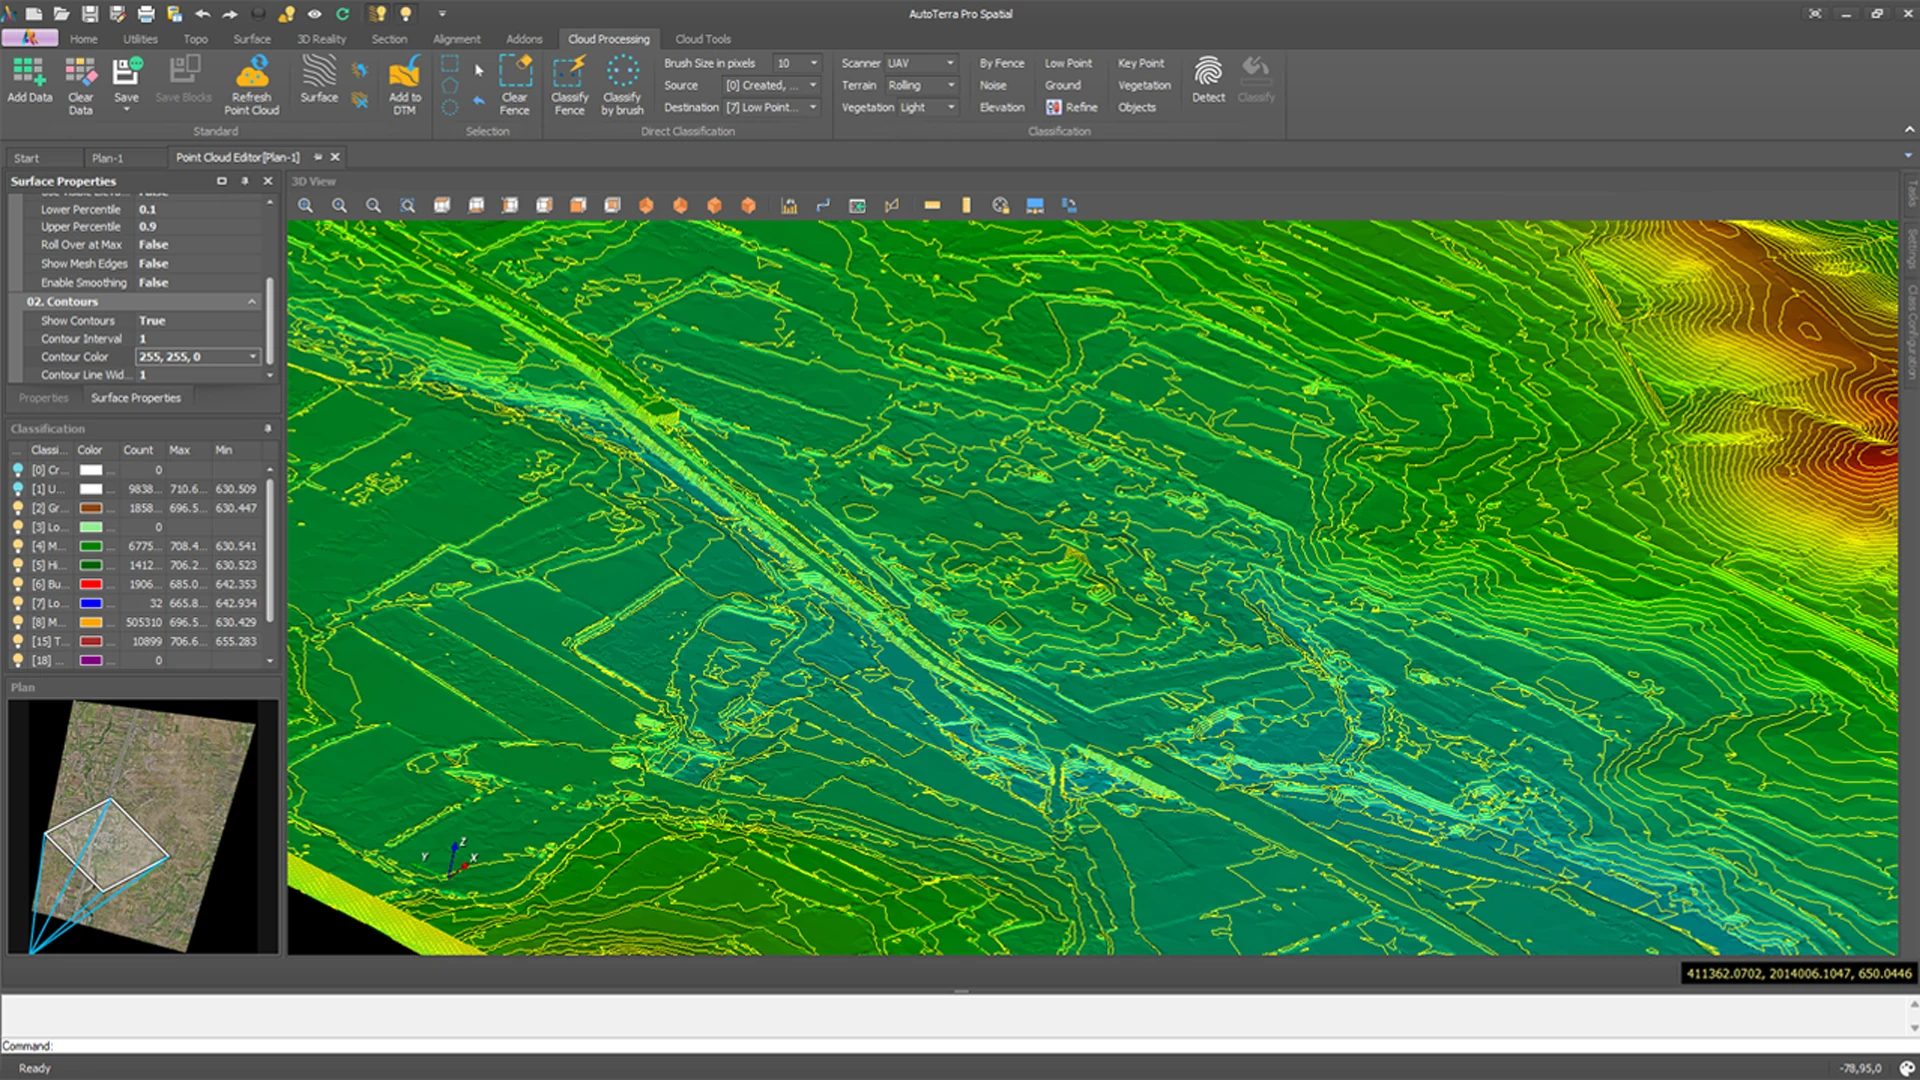Image resolution: width=1920 pixels, height=1080 pixels.
Task: Click the Detect fingerprint icon
Action: pos(1208,71)
